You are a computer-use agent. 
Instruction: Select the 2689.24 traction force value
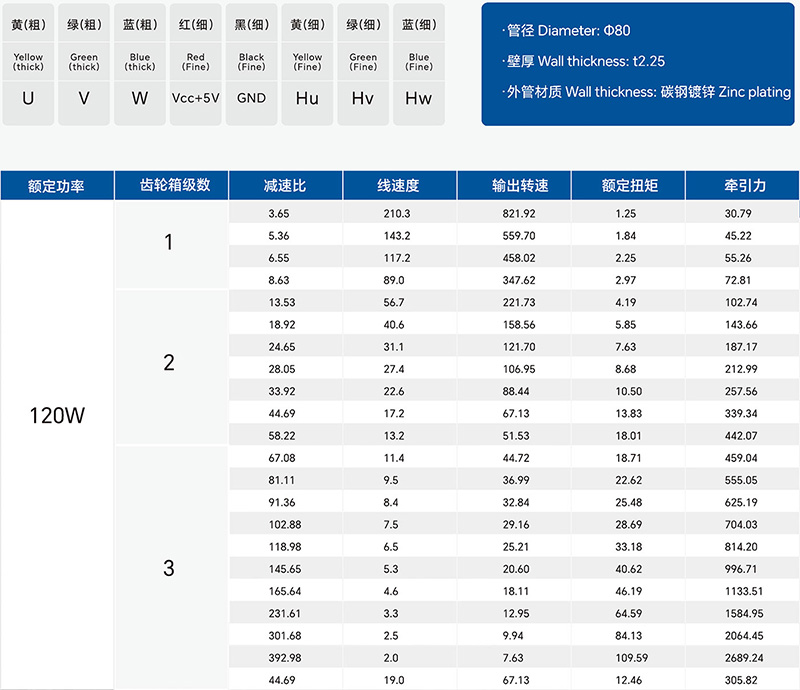point(741,658)
